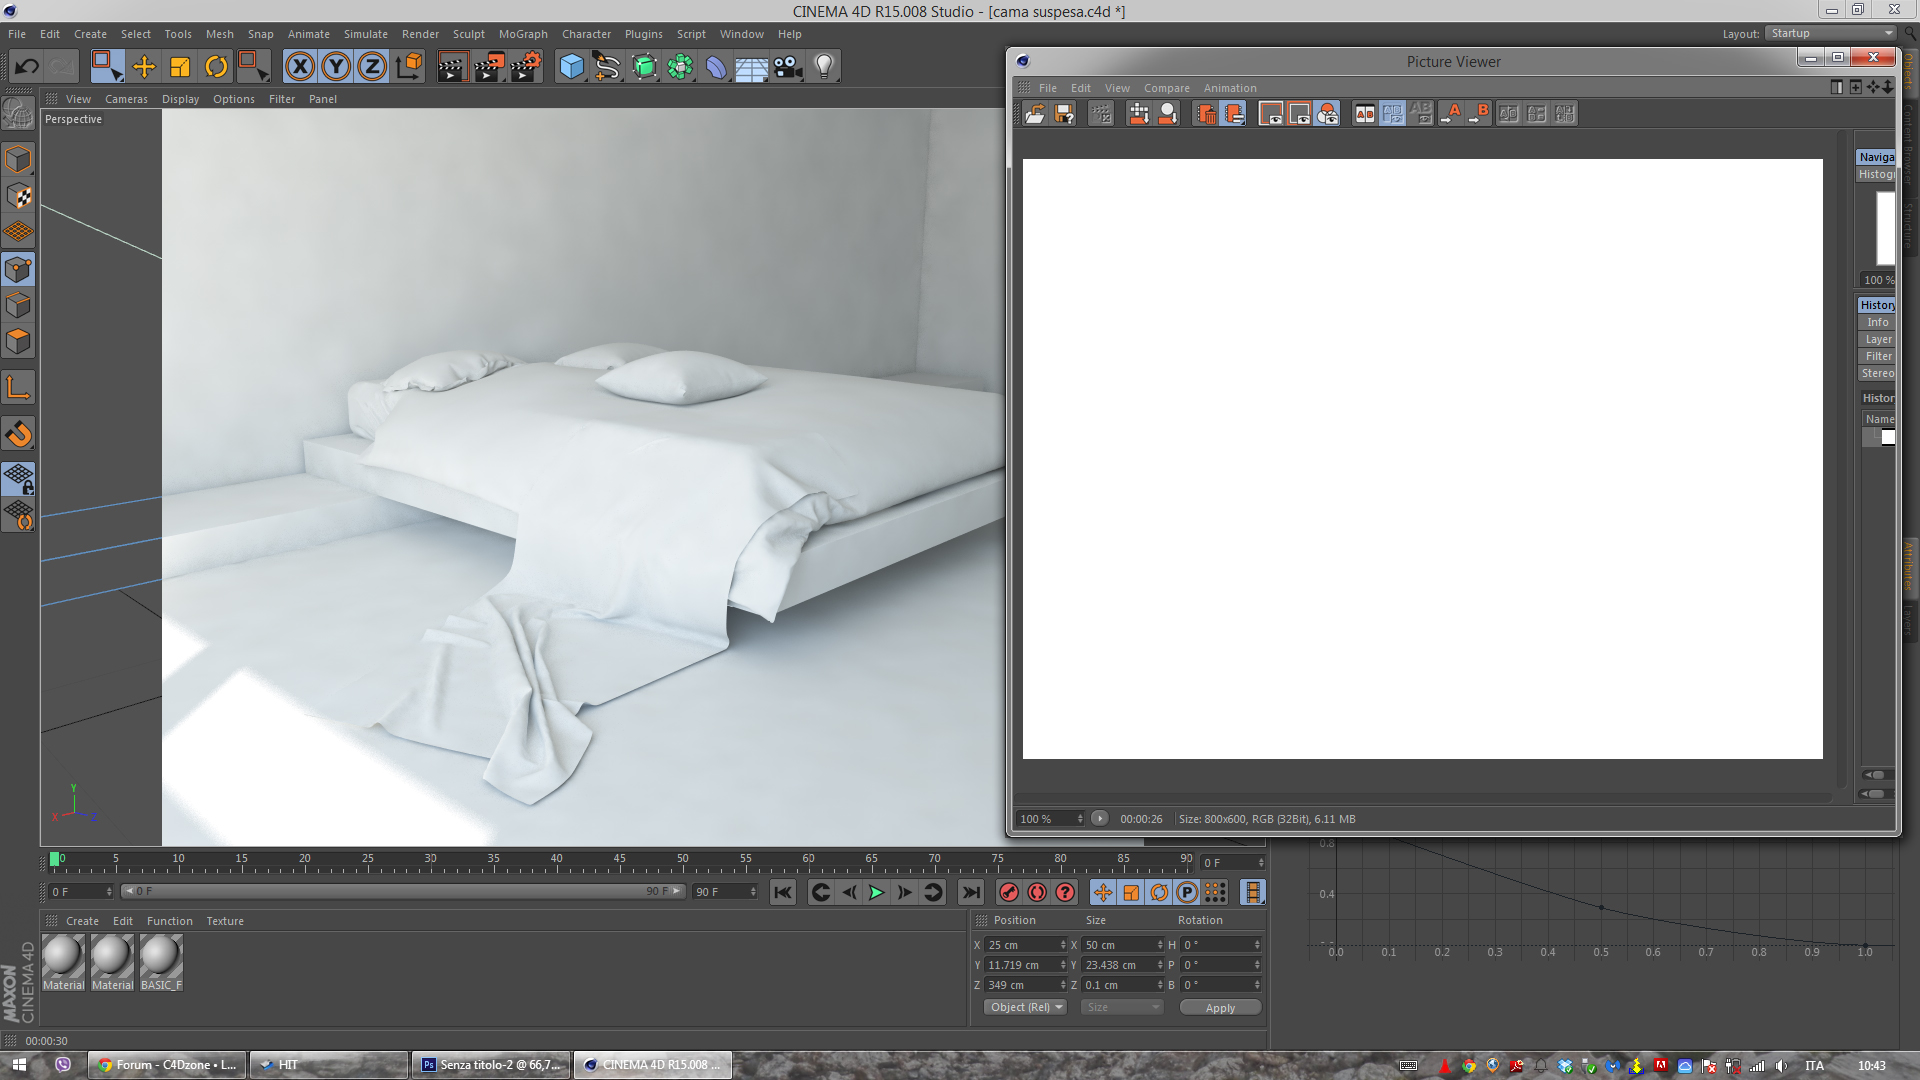Click the Apply button in coordinates panel
This screenshot has height=1080, width=1920.
tap(1220, 1008)
